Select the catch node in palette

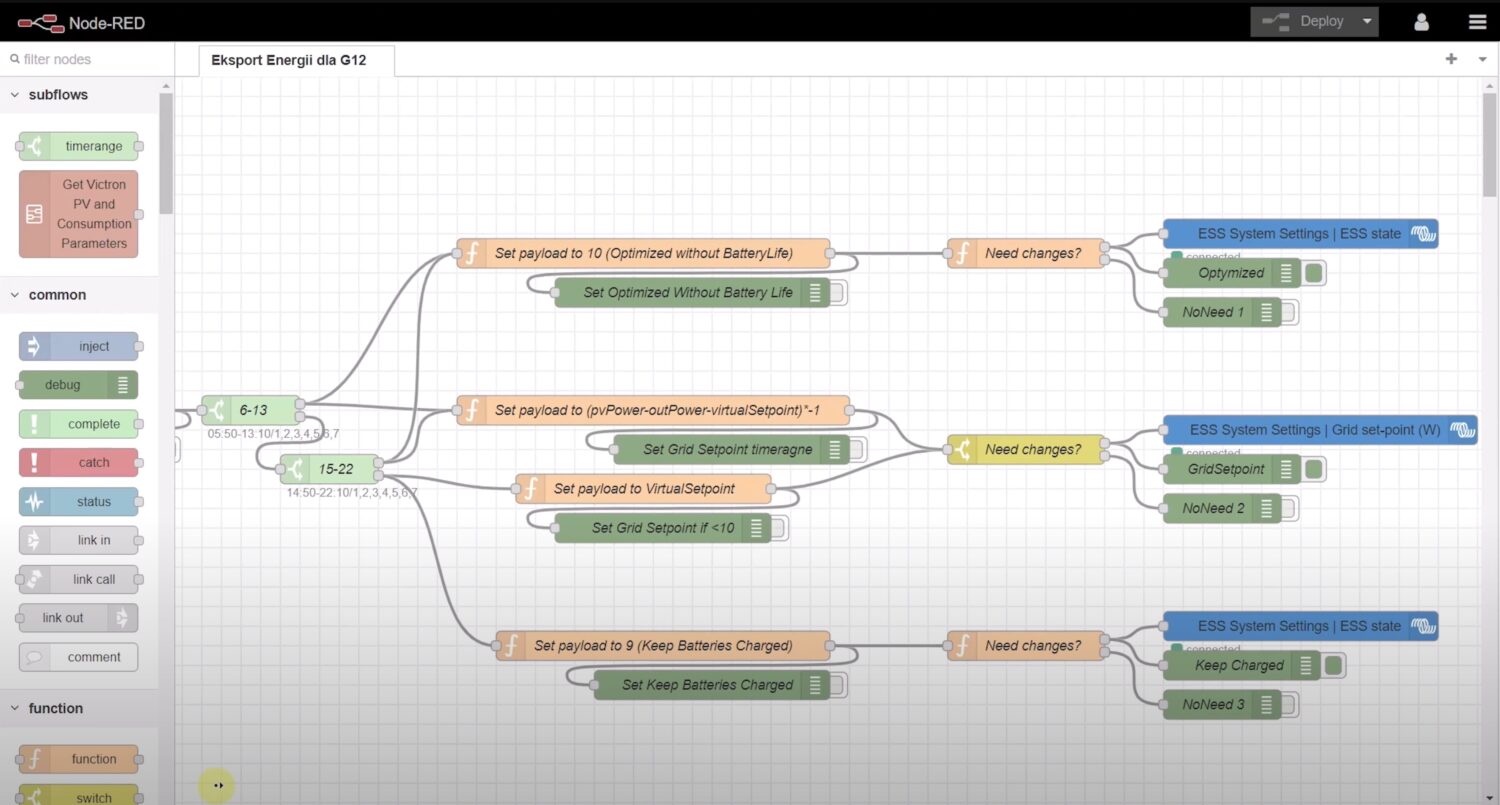[79, 462]
